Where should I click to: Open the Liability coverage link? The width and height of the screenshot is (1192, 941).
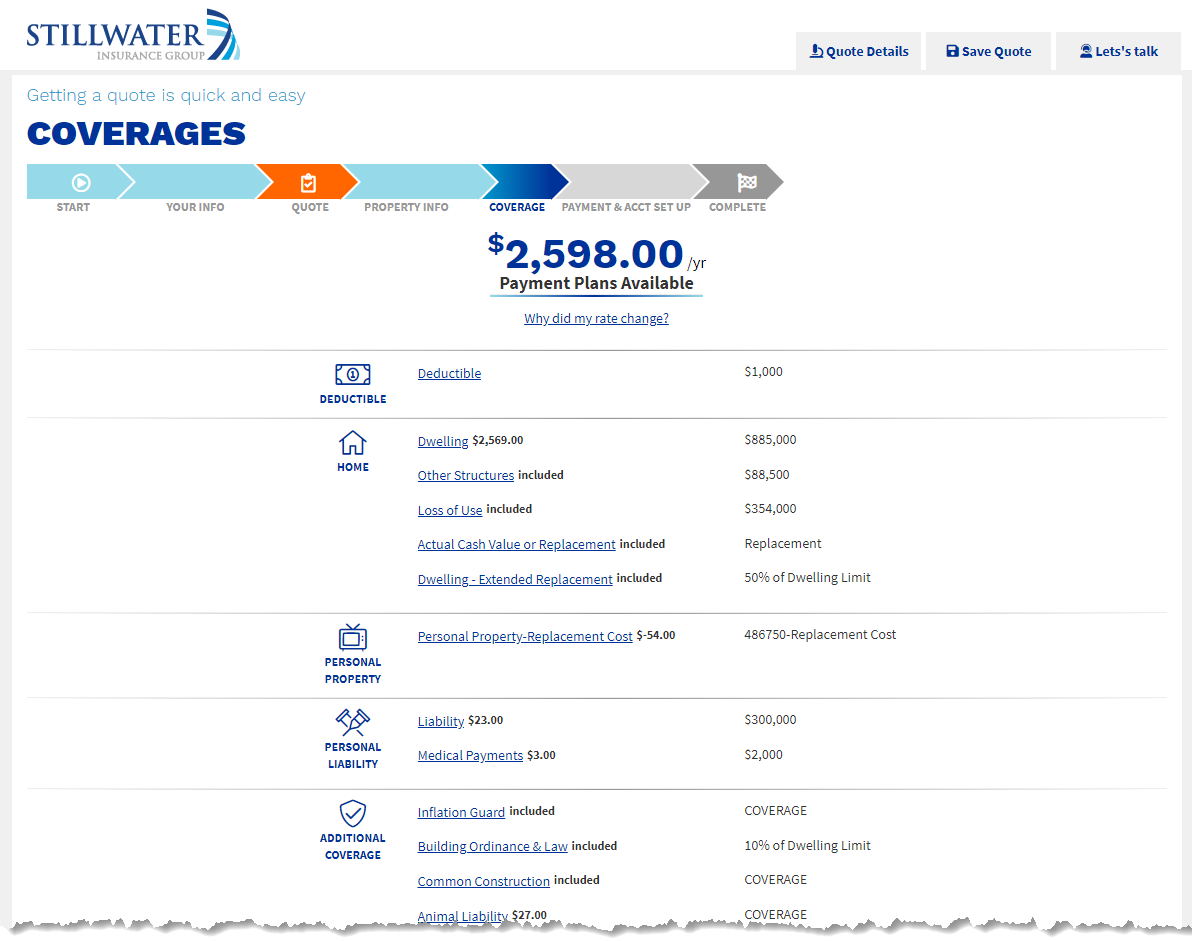[x=440, y=721]
